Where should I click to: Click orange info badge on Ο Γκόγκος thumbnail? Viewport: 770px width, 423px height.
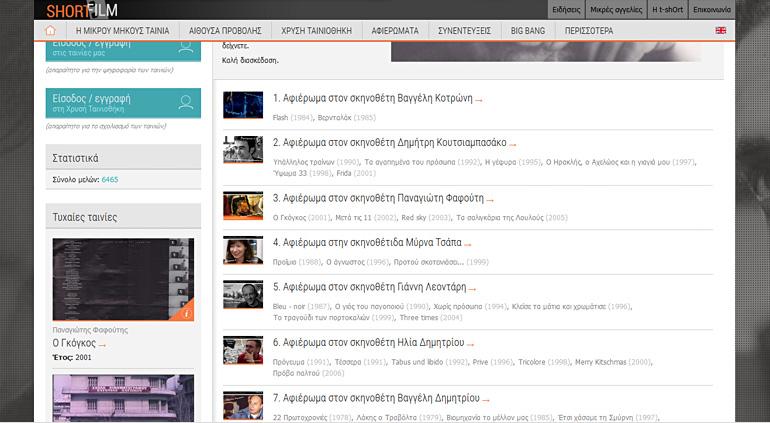click(187, 314)
